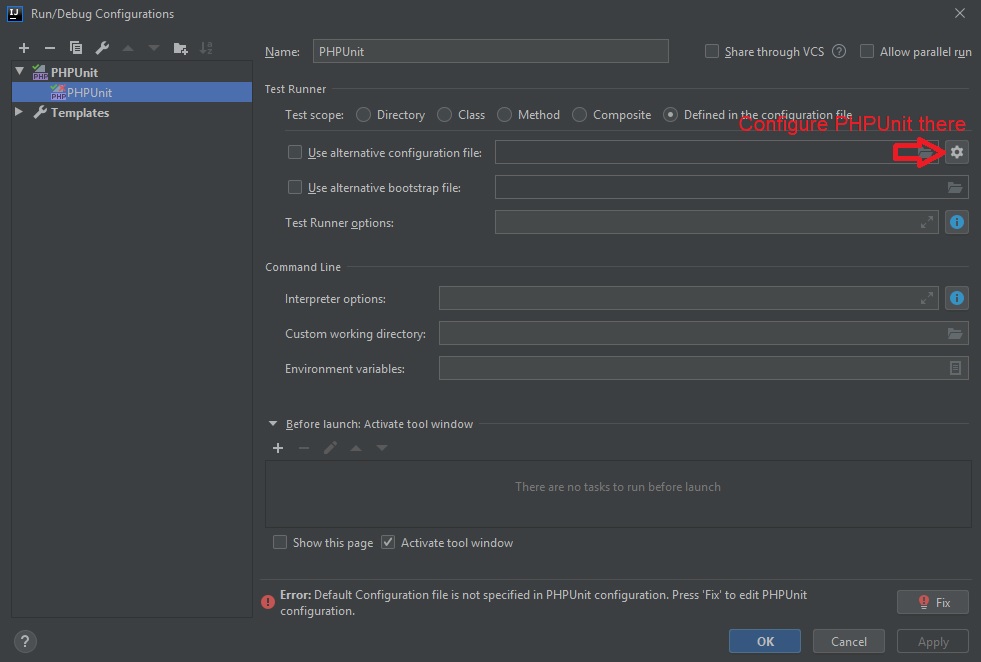Enable Allow parallel run
981x662 pixels.
tap(867, 51)
